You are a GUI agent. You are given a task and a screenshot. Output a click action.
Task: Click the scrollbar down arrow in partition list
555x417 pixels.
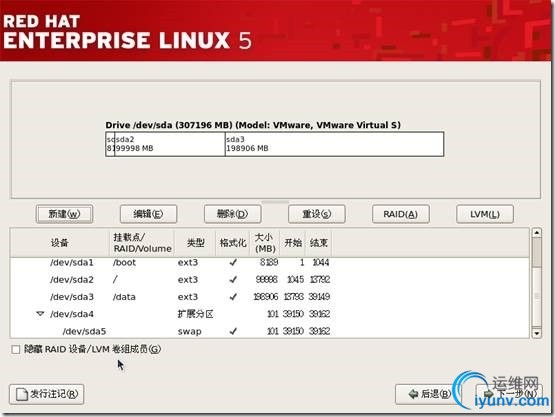pos(537,333)
